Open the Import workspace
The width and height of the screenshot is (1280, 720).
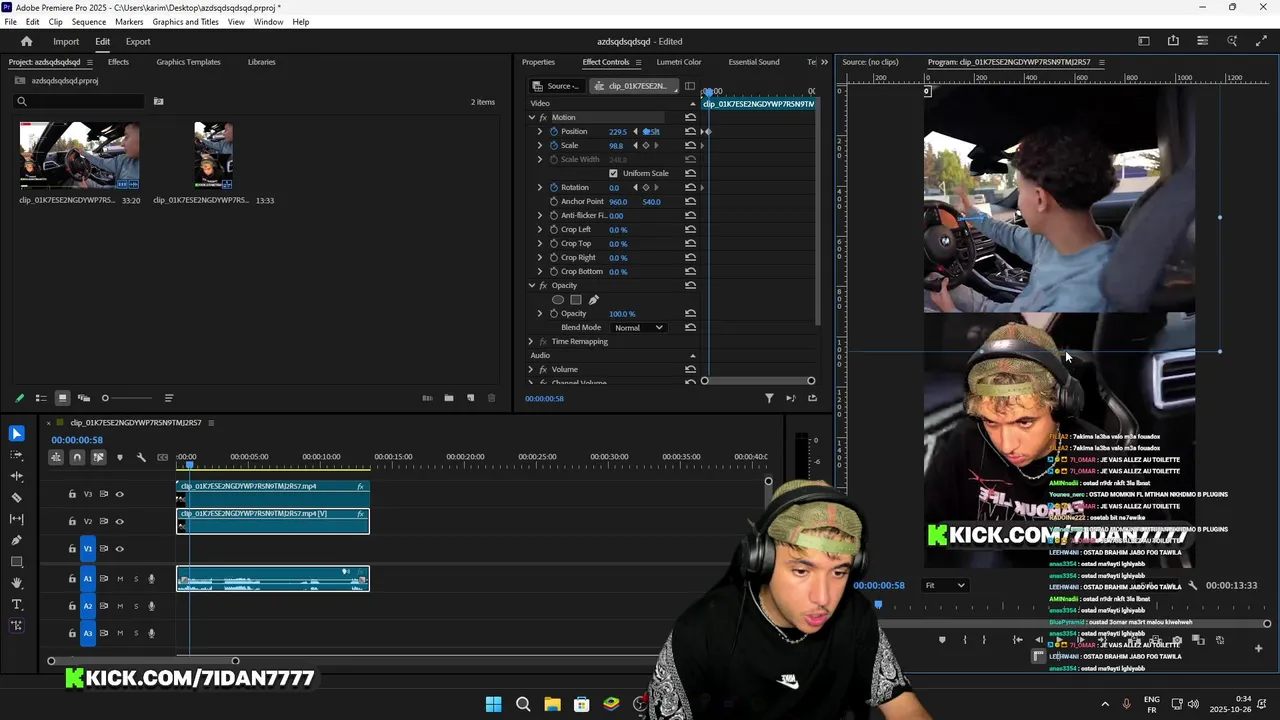(66, 41)
